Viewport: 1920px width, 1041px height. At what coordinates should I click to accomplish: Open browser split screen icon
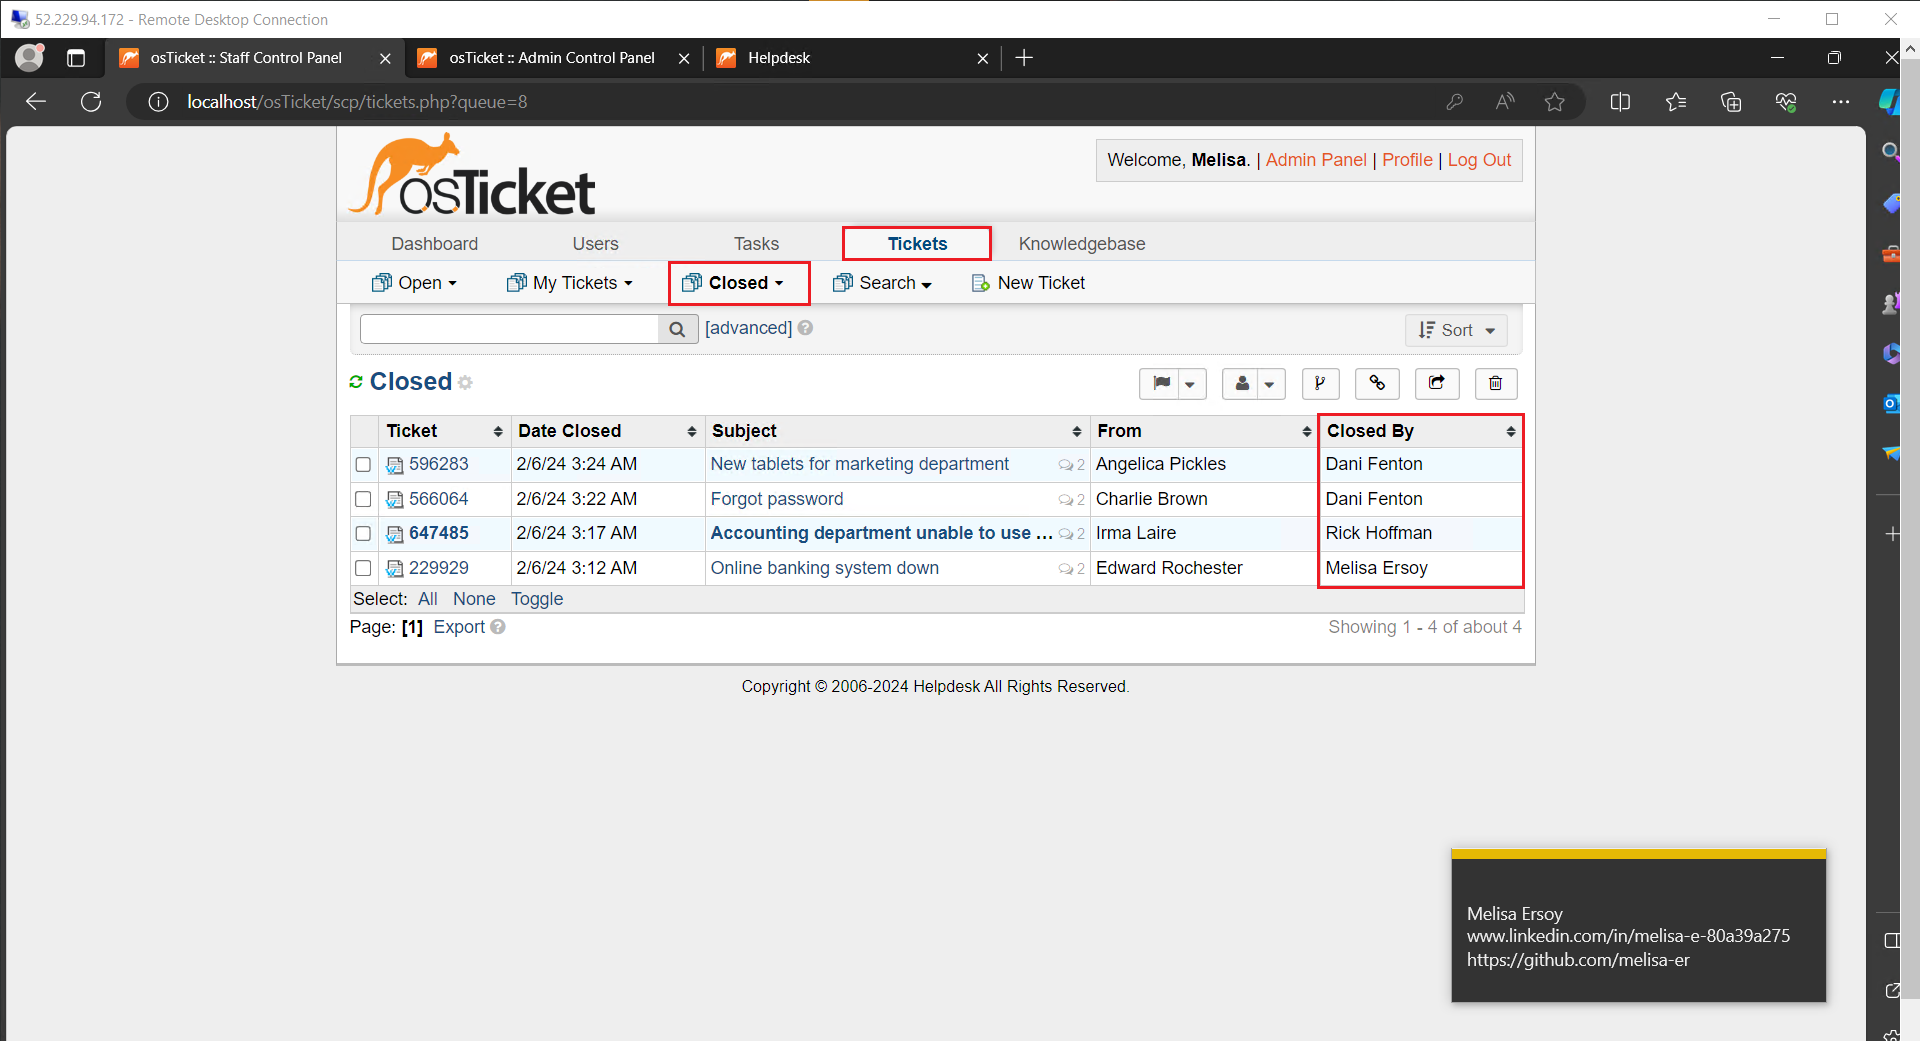(1620, 101)
